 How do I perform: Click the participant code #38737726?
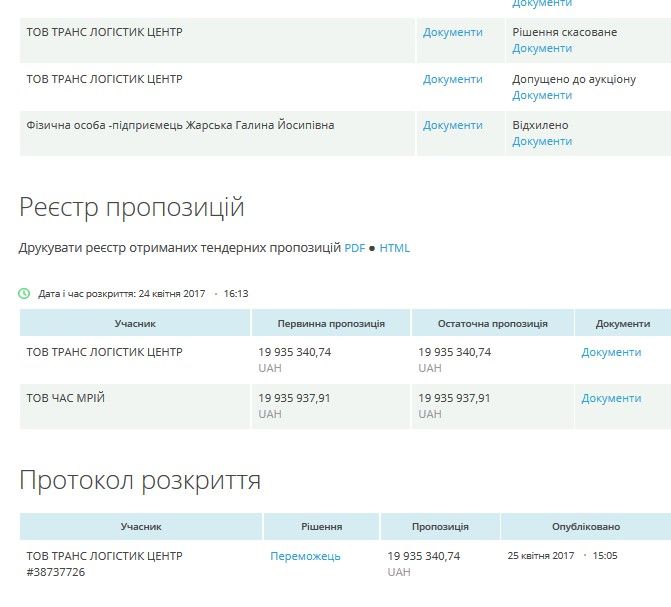click(55, 572)
